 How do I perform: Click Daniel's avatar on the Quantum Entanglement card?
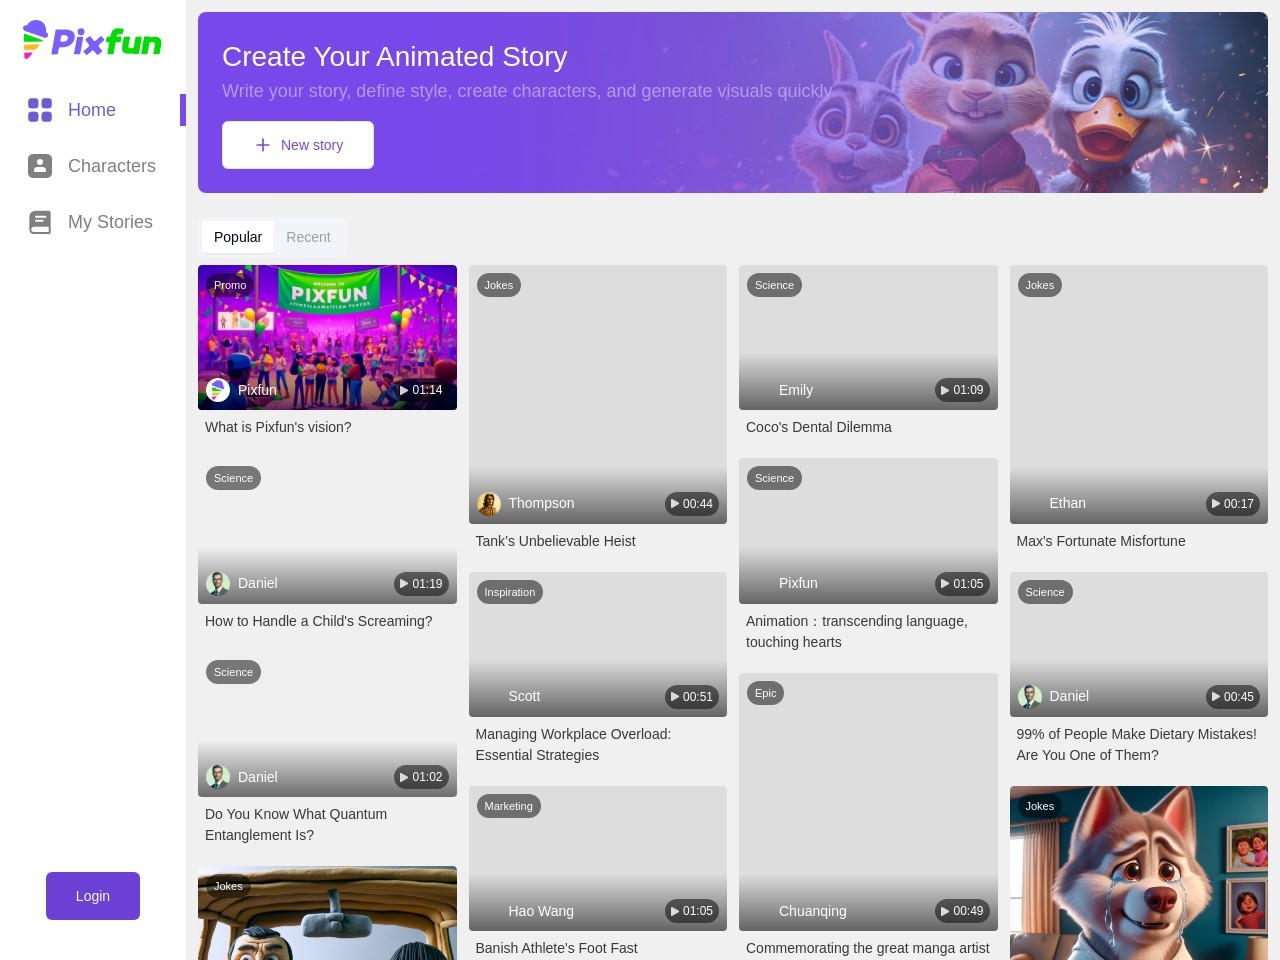click(x=218, y=777)
